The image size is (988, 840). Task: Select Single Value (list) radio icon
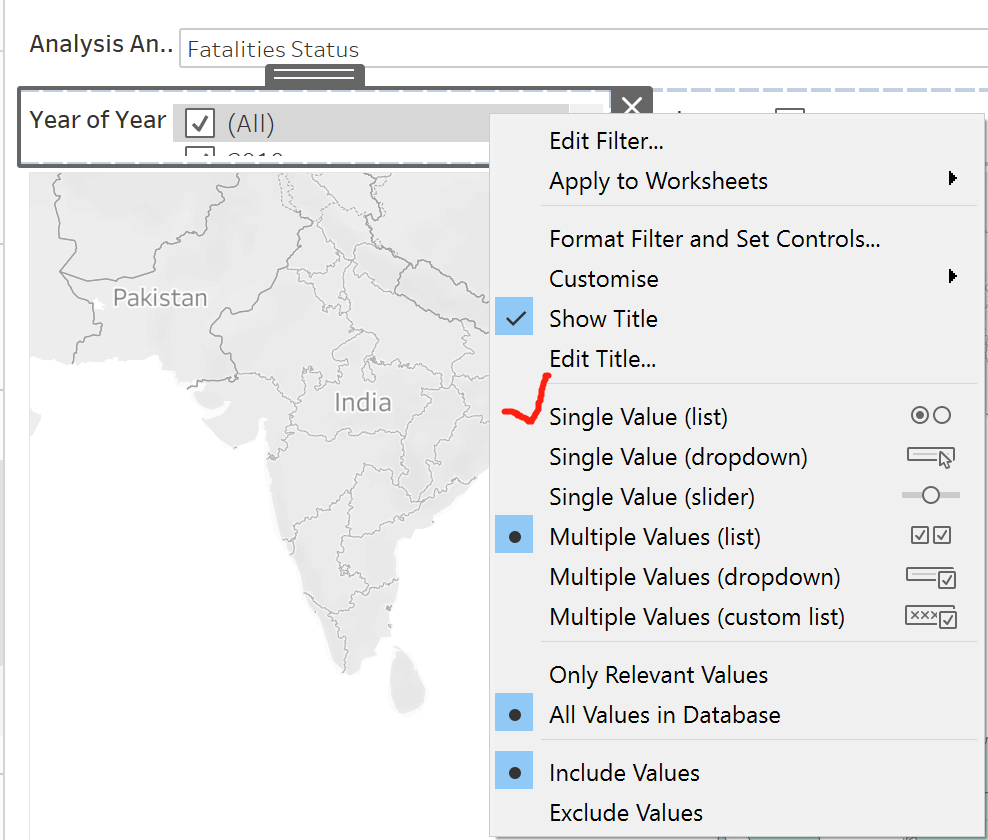click(x=930, y=416)
